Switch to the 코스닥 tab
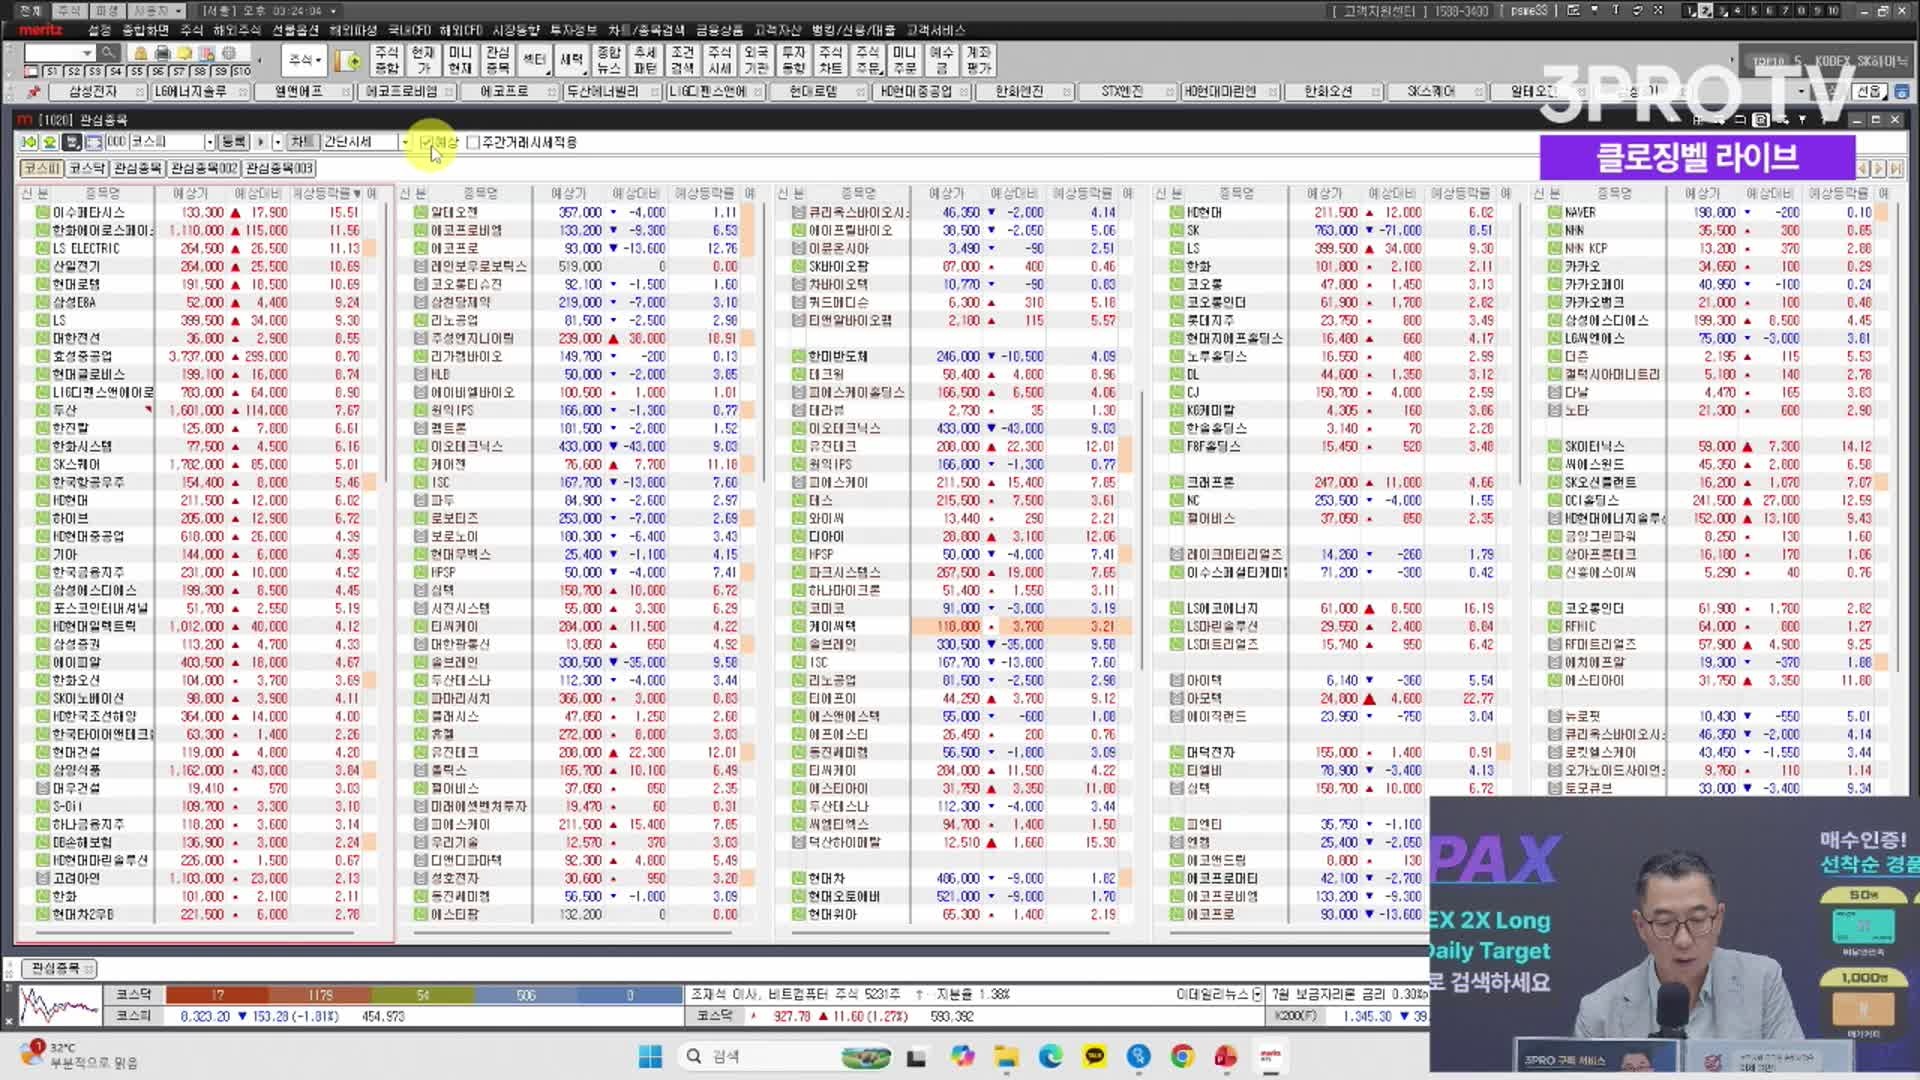The width and height of the screenshot is (1920, 1080). [87, 168]
